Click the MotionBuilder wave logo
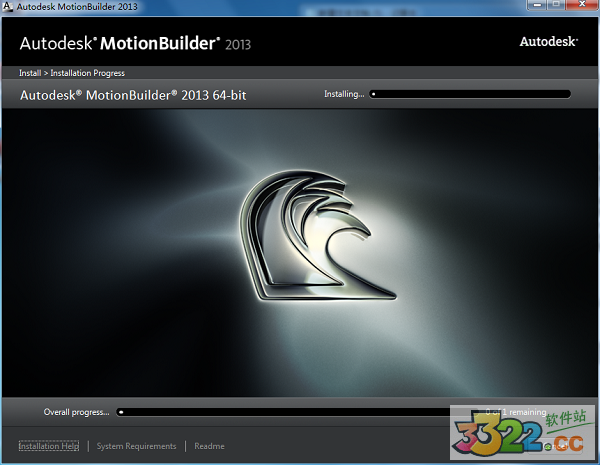600x465 pixels. coord(317,235)
